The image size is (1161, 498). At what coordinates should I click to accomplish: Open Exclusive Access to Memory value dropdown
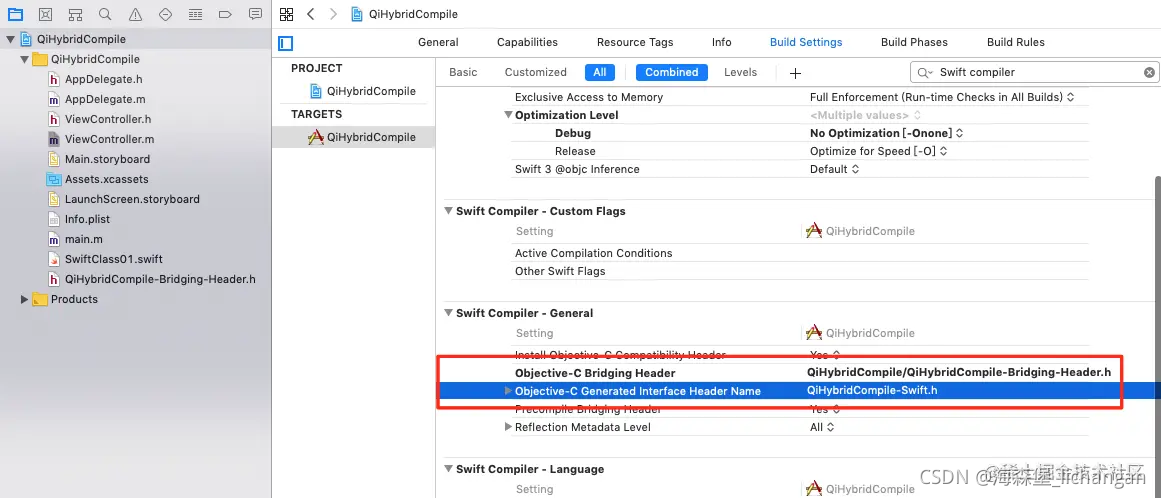tap(942, 97)
